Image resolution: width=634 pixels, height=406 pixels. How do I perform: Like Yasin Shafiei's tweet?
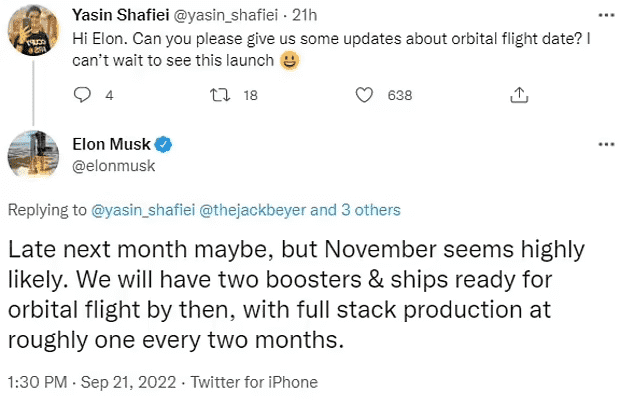pyautogui.click(x=365, y=96)
